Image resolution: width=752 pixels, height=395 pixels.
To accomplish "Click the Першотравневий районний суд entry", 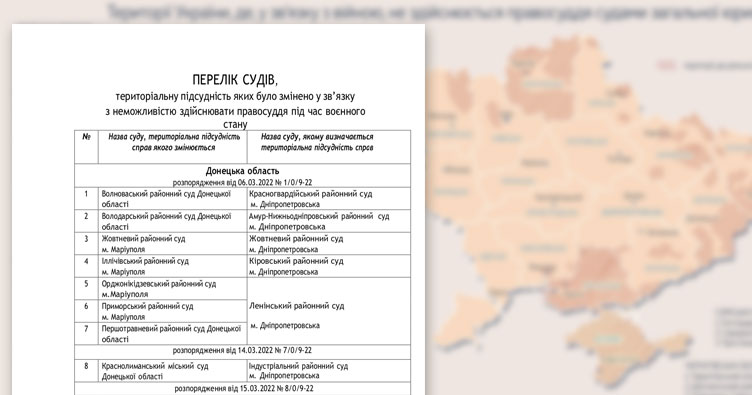I will (173, 334).
